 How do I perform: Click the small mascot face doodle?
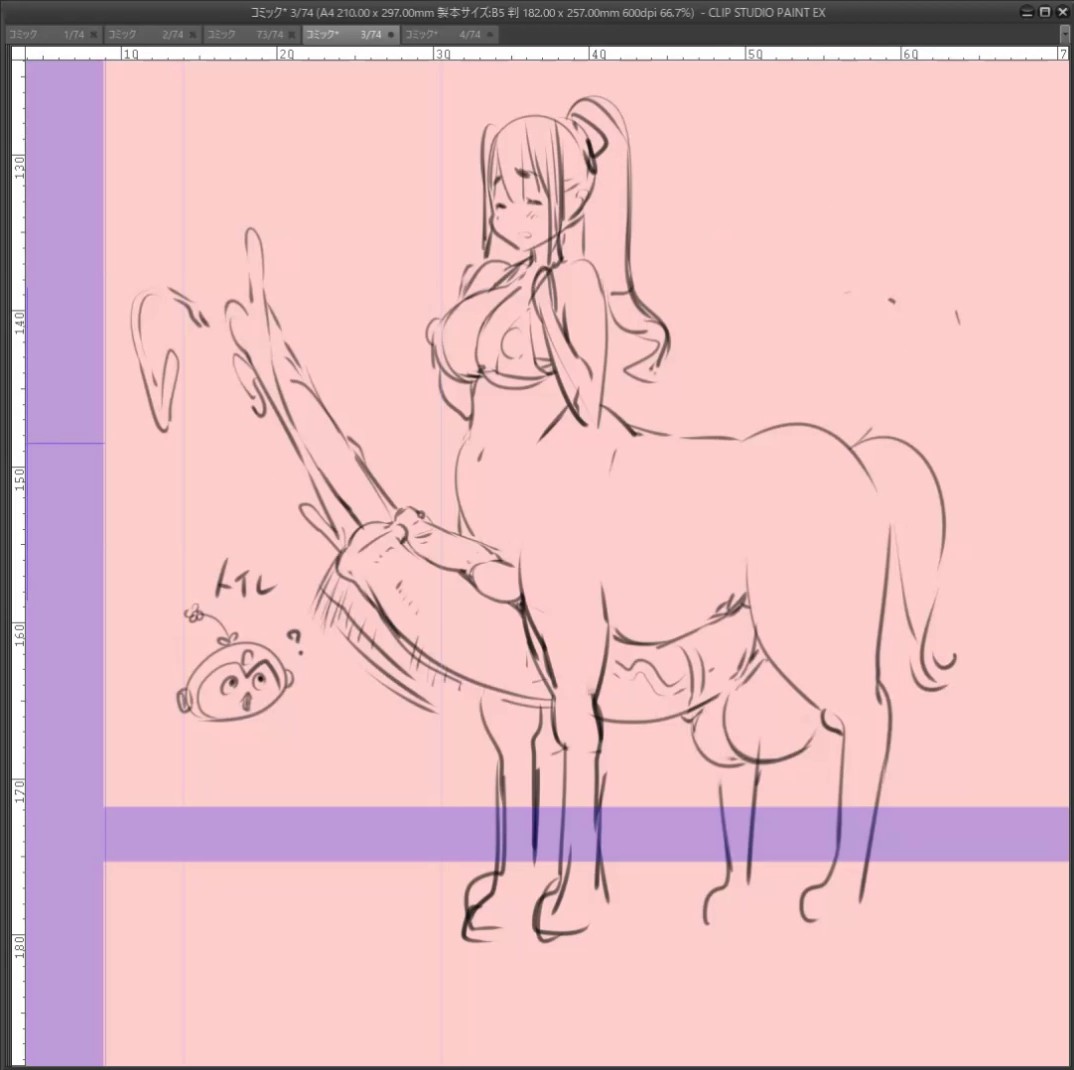pyautogui.click(x=235, y=679)
